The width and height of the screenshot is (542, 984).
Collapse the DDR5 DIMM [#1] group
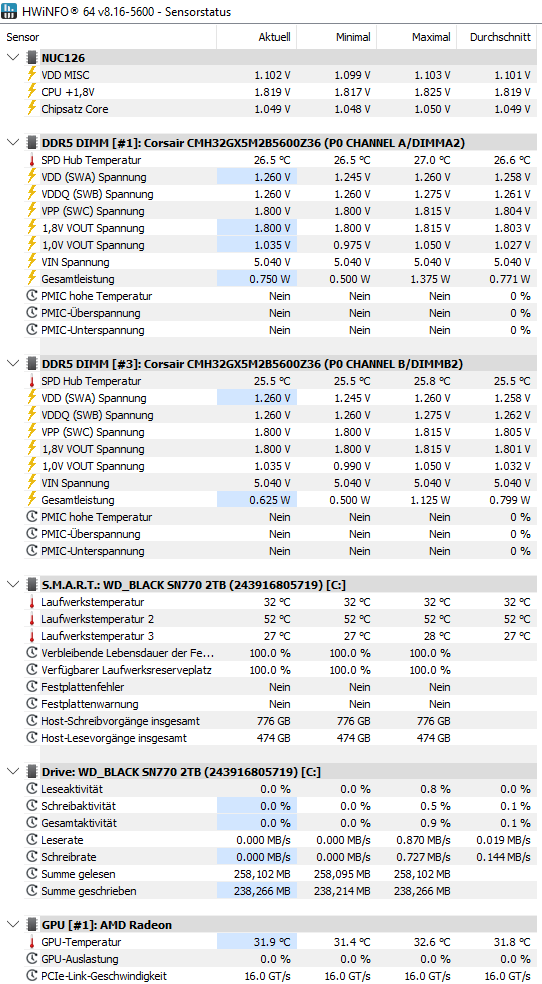(x=13, y=142)
